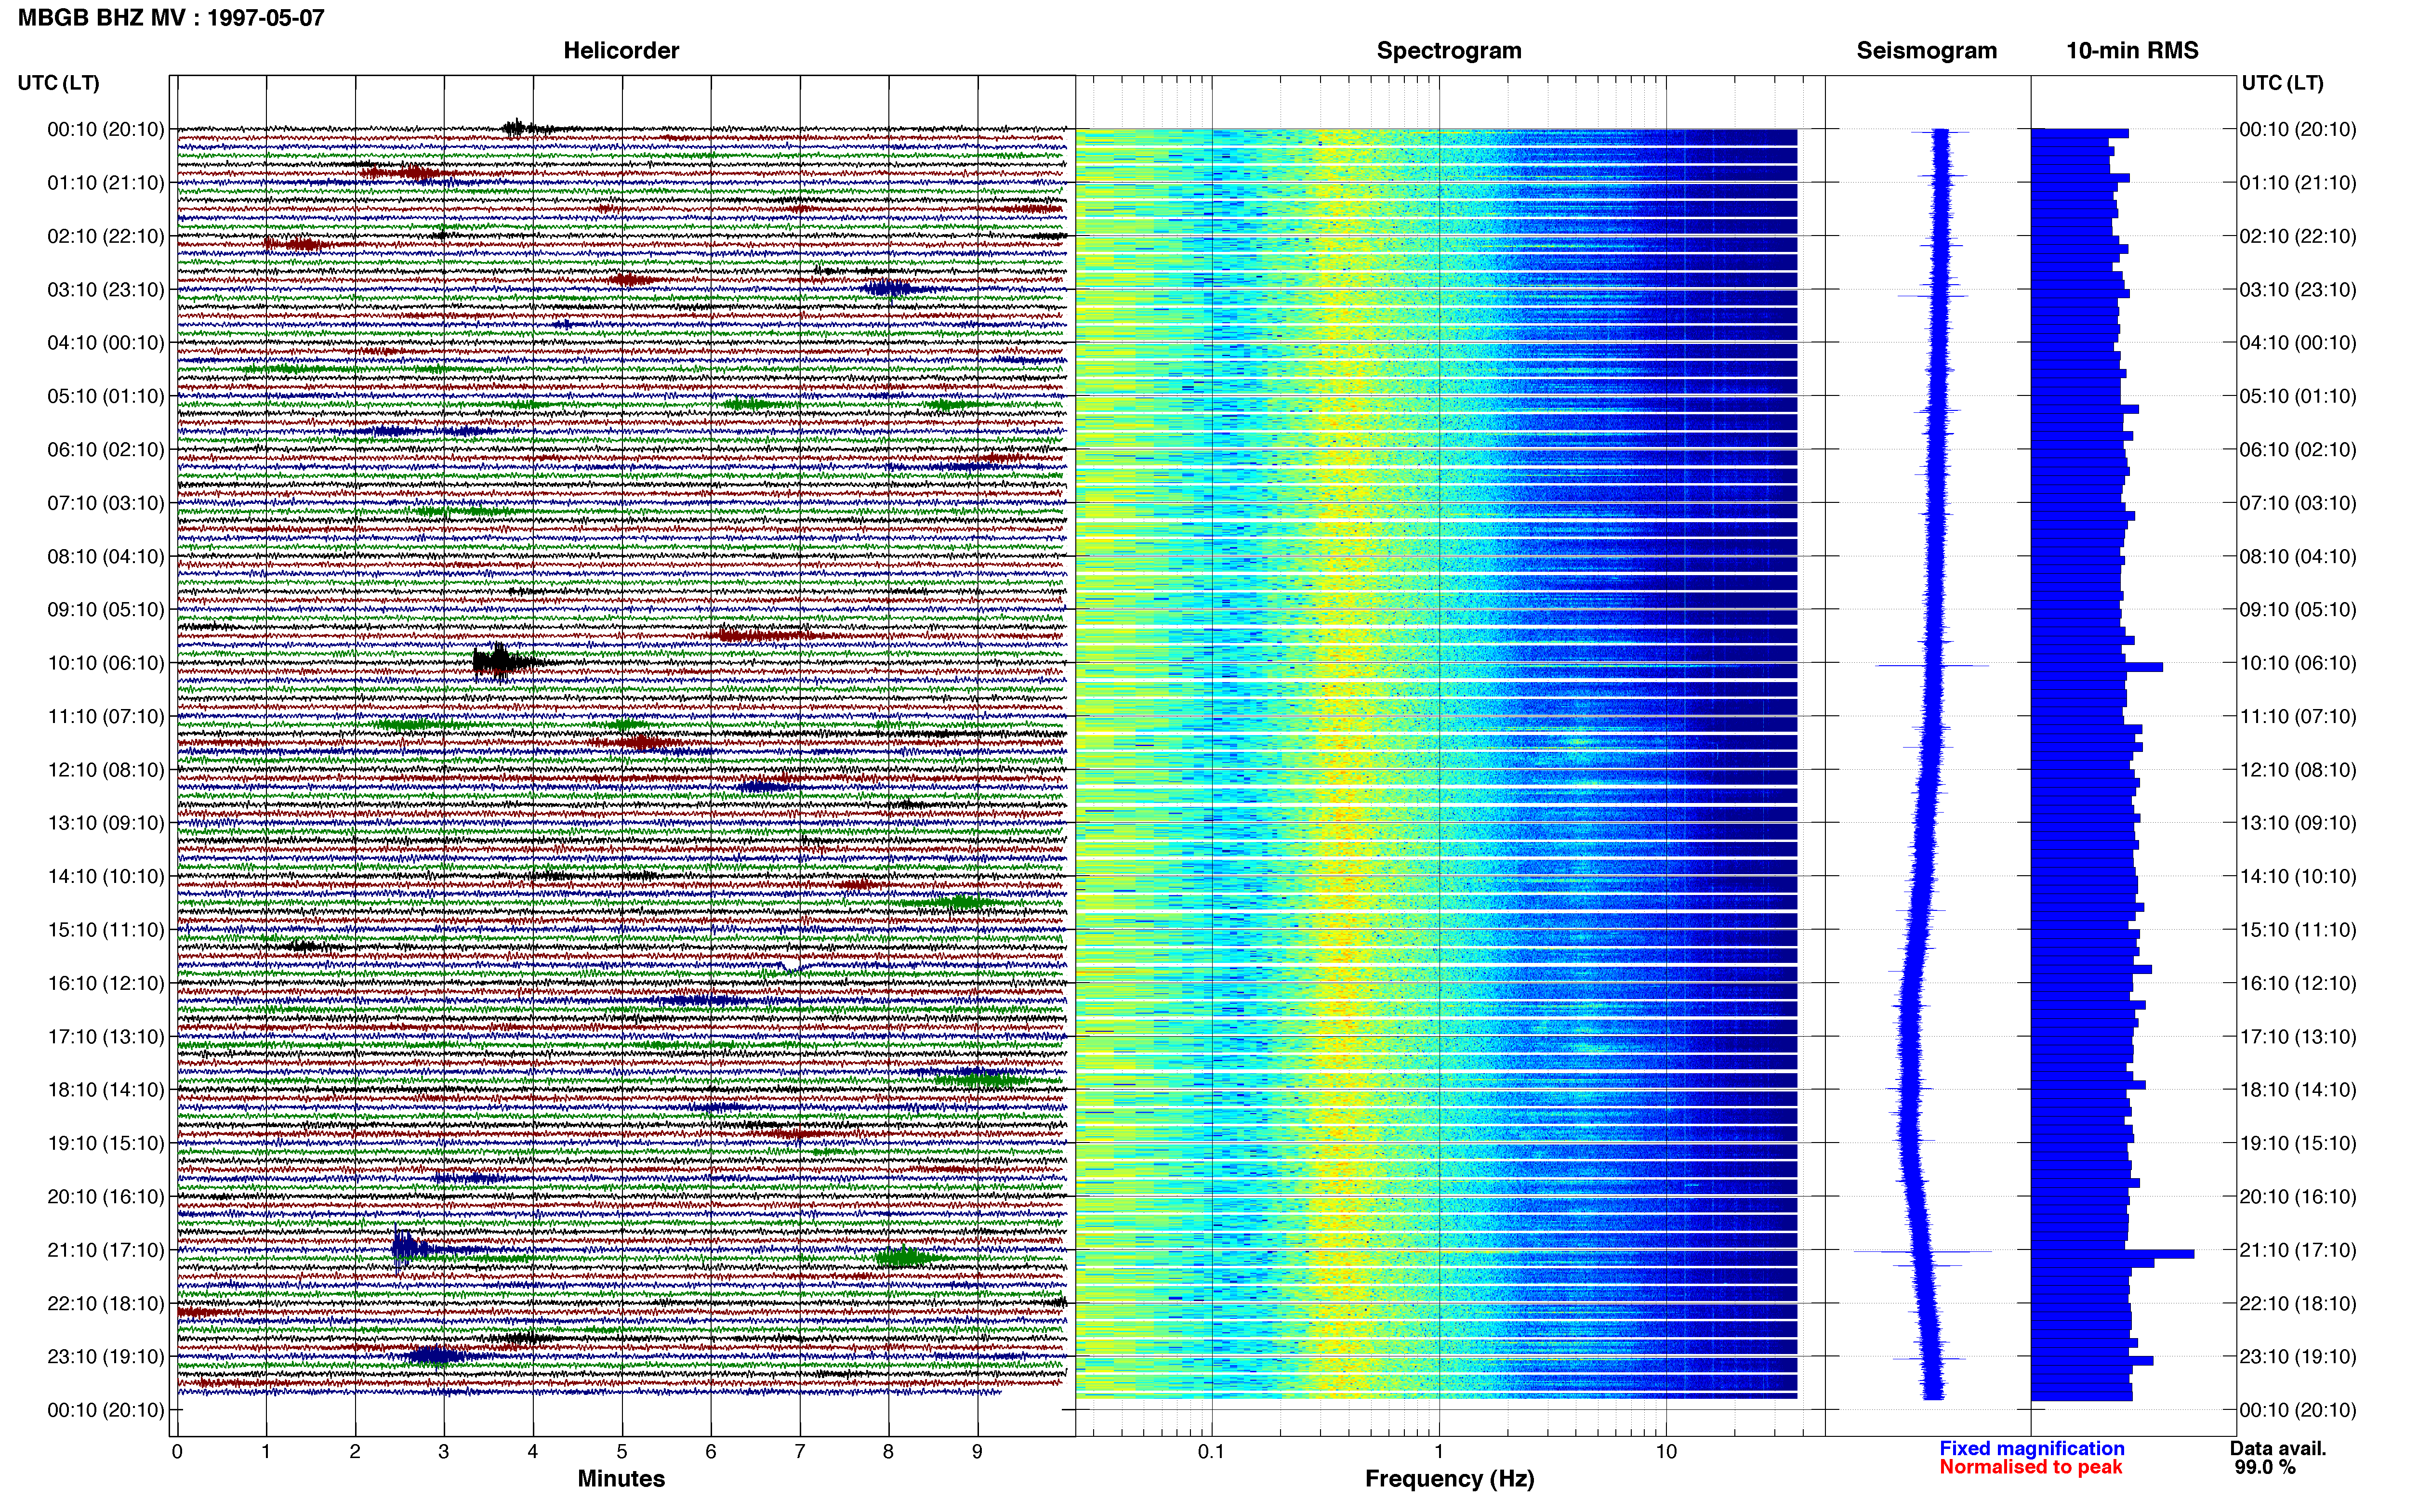Click helicorder-side time label '05:10 (01:10)'
Screen dimensions: 2418x1512
[x=105, y=396]
